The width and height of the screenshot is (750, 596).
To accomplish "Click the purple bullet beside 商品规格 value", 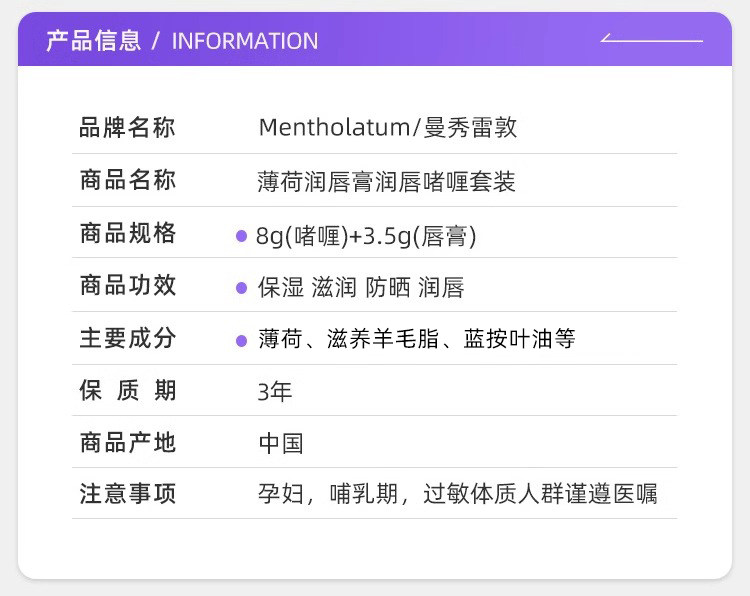I will tap(241, 236).
